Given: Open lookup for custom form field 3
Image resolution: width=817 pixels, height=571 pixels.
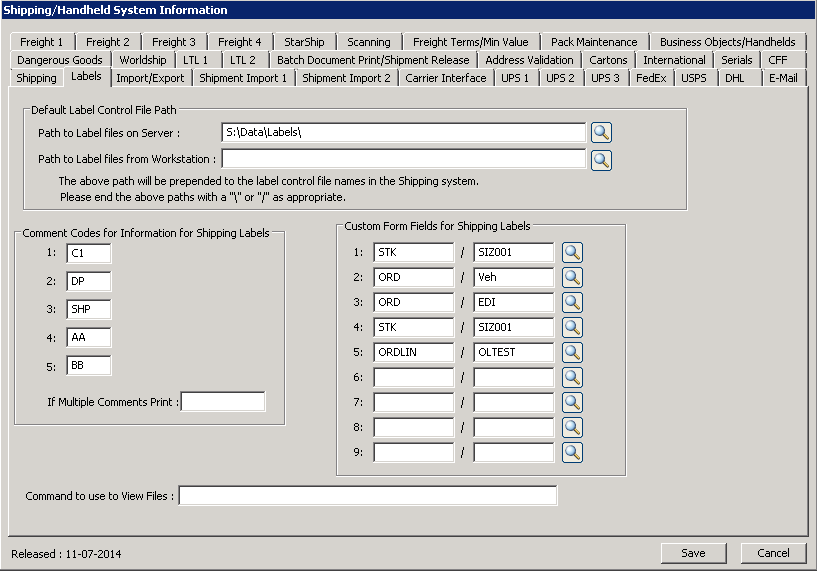Looking at the screenshot, I should tap(572, 303).
